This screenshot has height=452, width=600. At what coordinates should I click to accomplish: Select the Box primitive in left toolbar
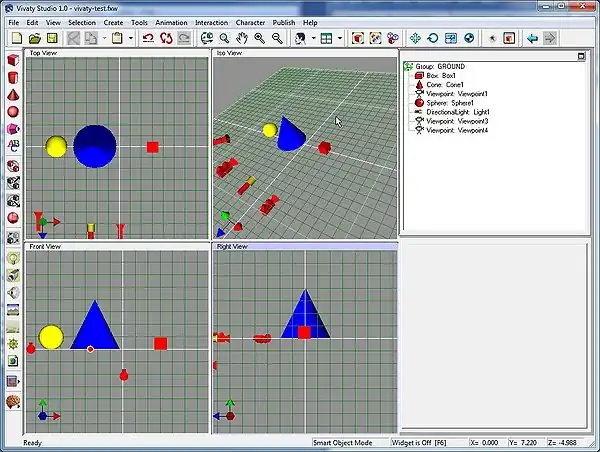click(13, 61)
